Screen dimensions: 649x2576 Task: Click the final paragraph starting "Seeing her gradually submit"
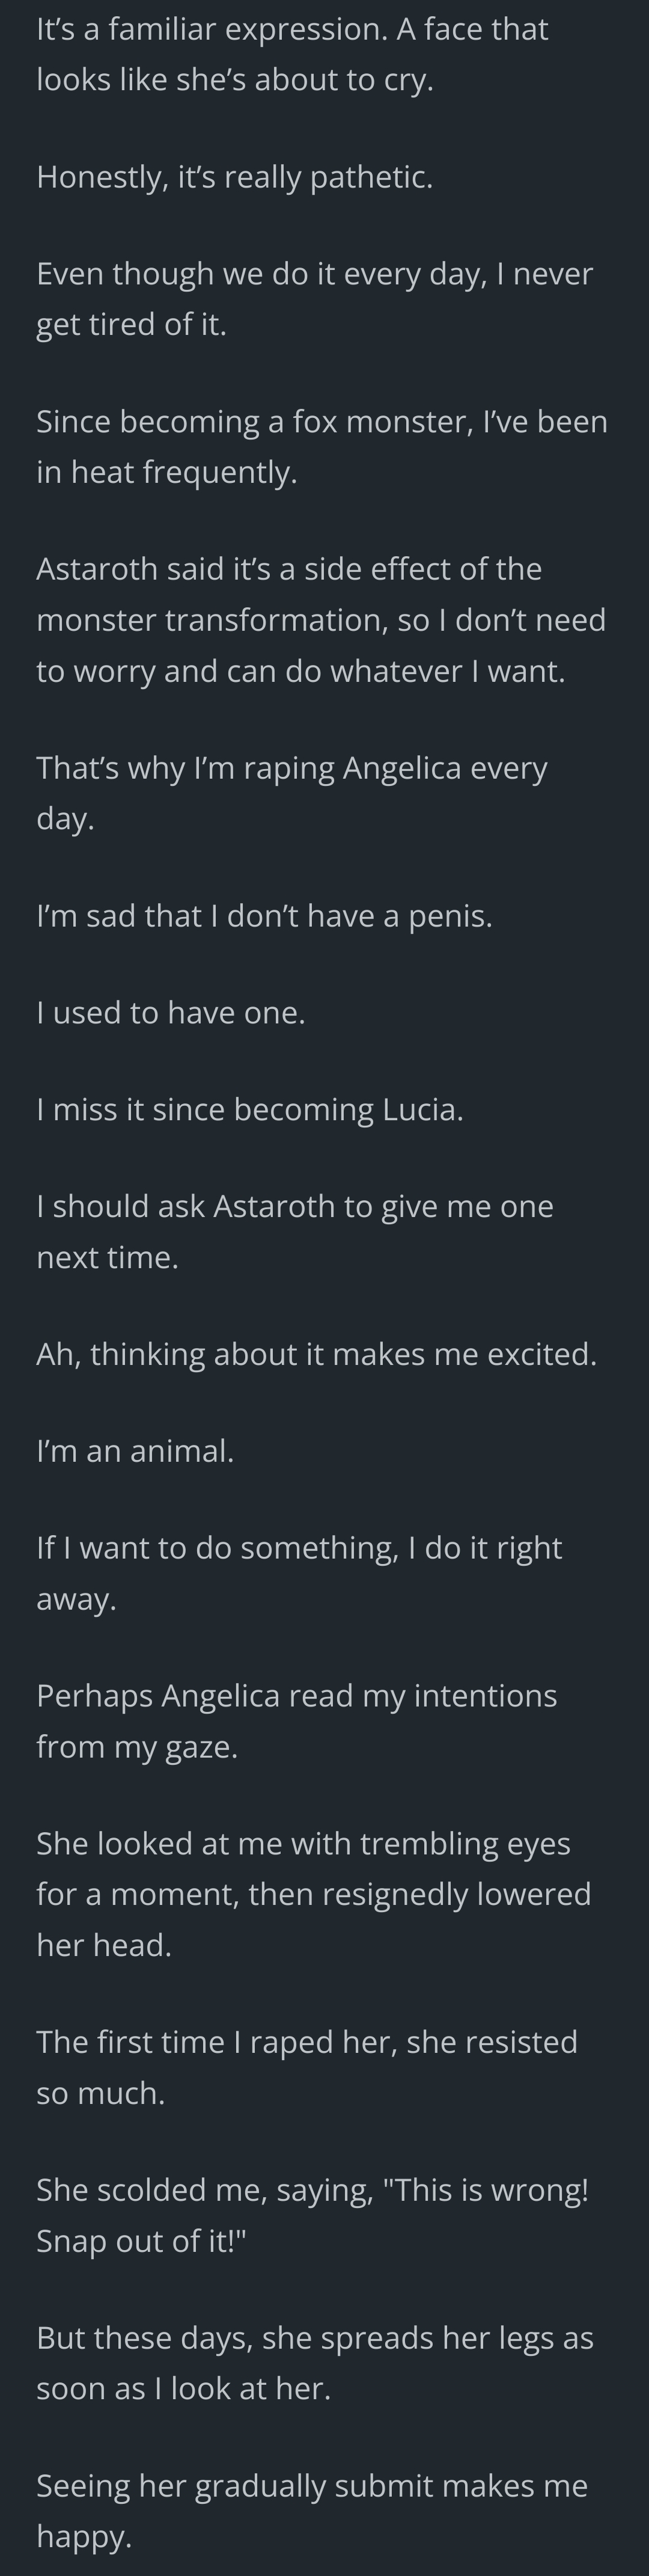click(311, 2510)
